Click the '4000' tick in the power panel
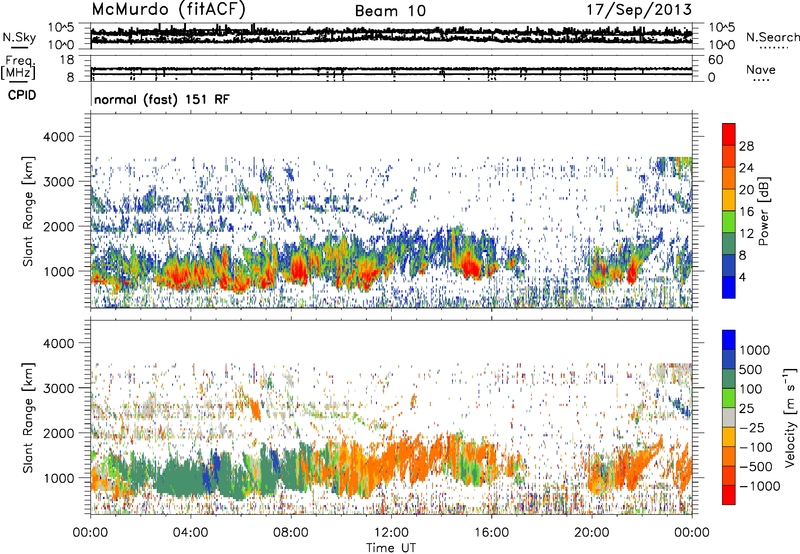Image resolution: width=800 pixels, height=554 pixels. (58, 137)
